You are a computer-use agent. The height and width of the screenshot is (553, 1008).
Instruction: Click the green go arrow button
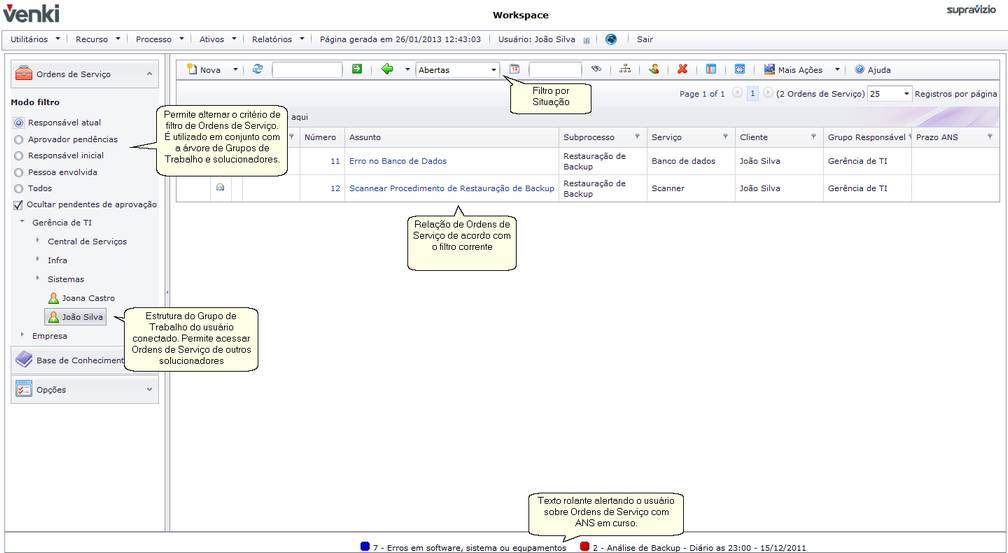click(x=357, y=69)
